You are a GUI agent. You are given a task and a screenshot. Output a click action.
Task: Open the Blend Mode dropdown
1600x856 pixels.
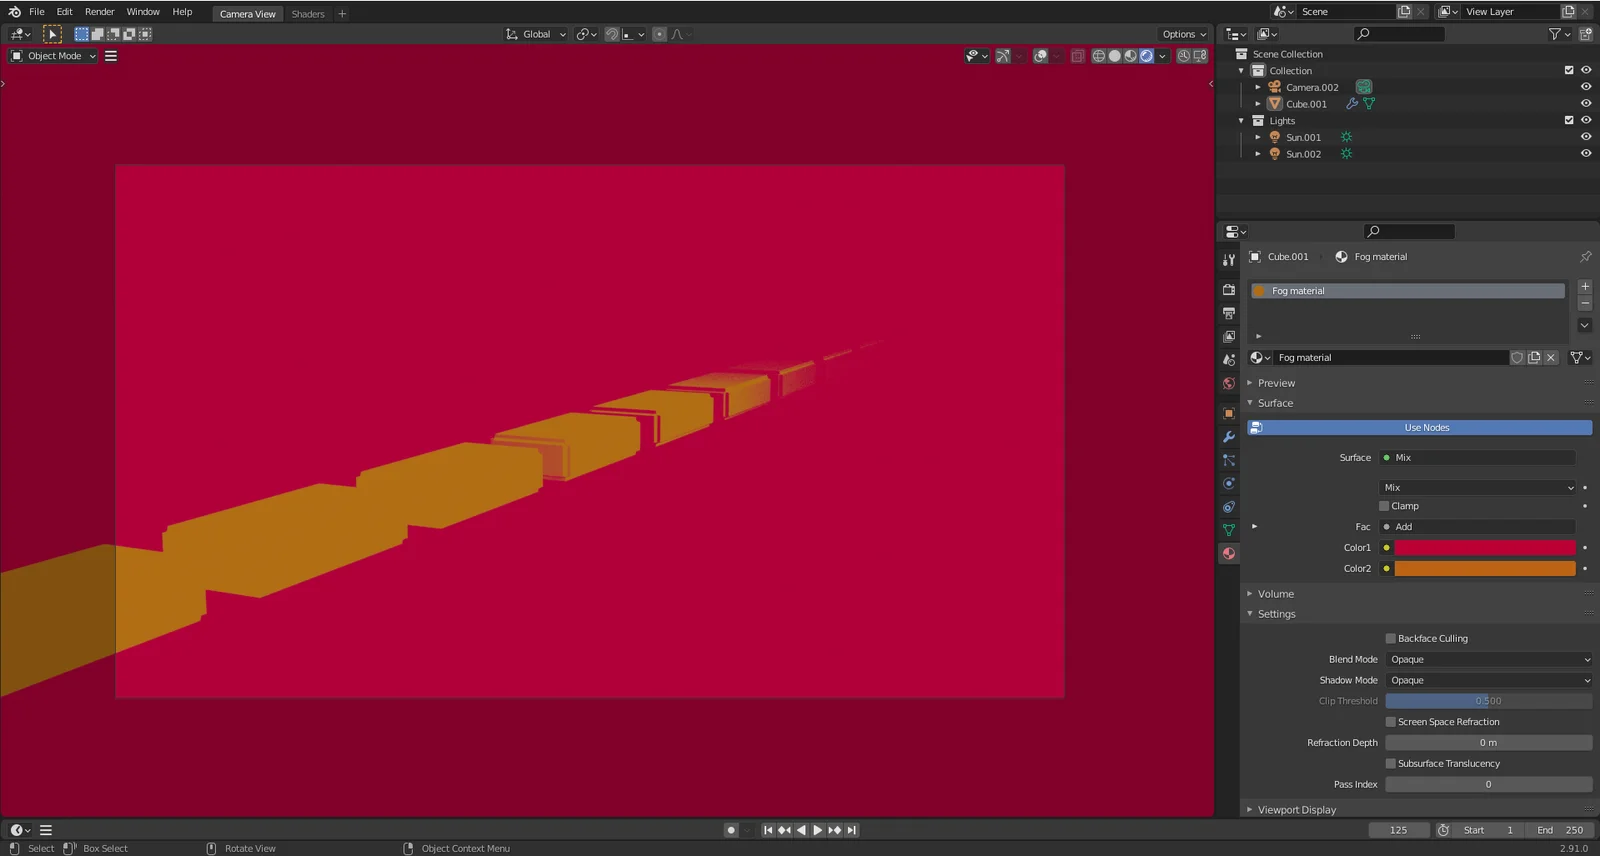(x=1488, y=660)
